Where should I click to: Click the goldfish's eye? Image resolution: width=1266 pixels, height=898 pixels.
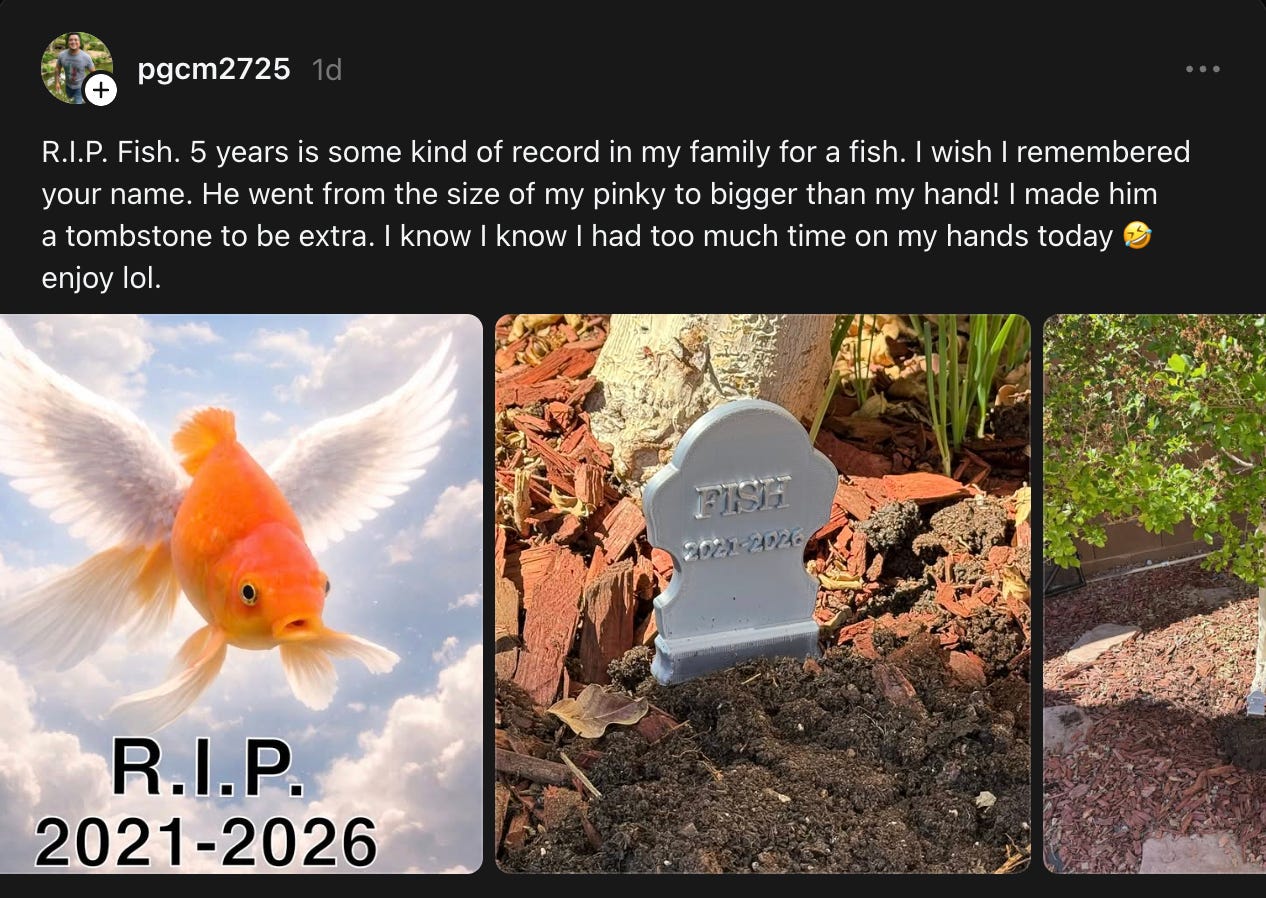pos(247,592)
